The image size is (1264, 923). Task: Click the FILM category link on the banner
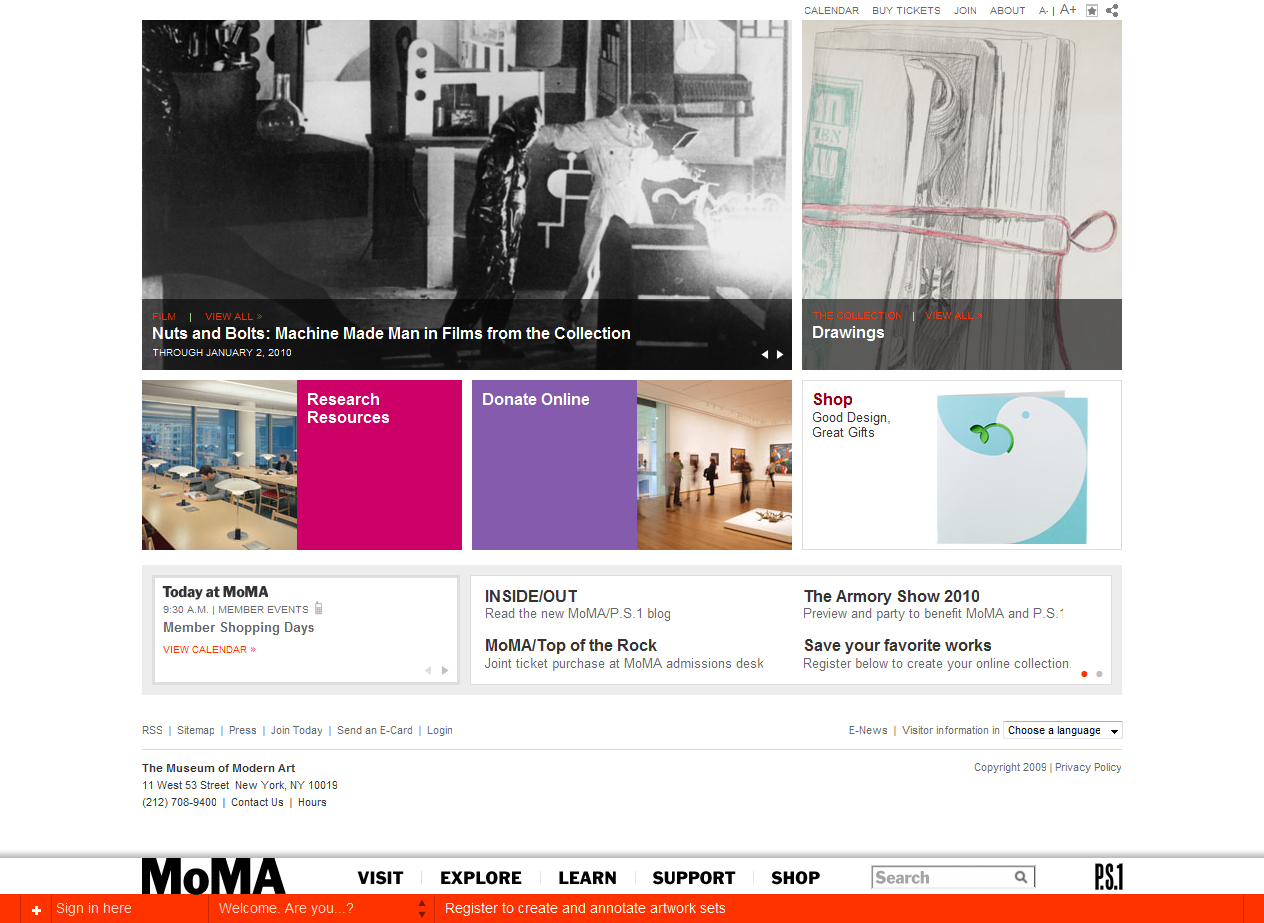[164, 317]
